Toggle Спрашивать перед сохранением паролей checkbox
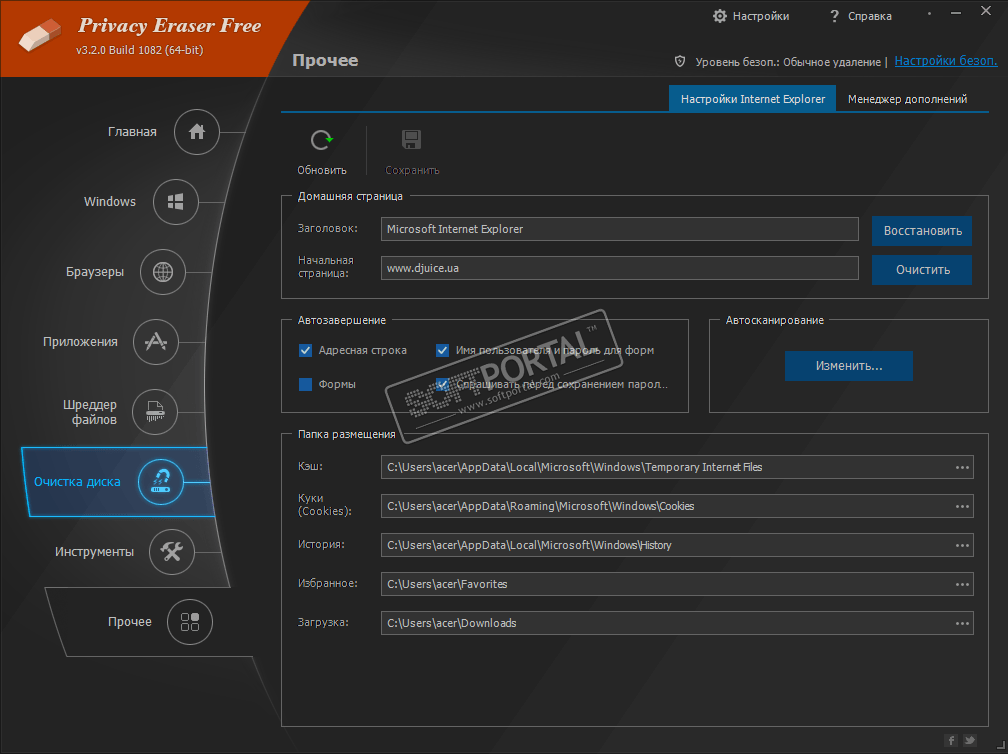This screenshot has height=754, width=1008. [x=442, y=384]
